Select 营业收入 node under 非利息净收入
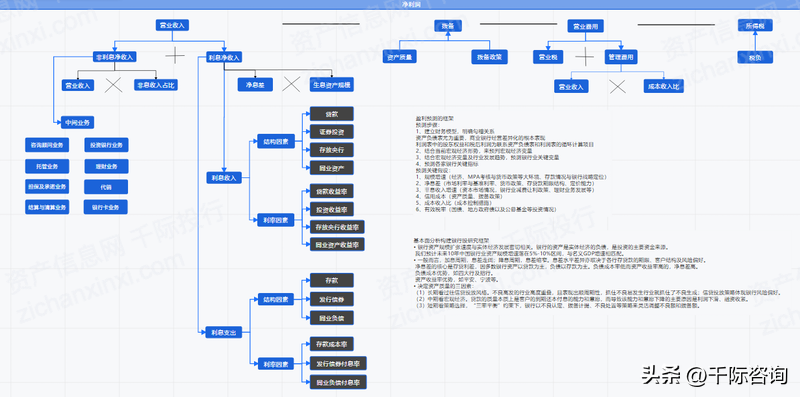This screenshot has height=397, width=800. [x=78, y=85]
